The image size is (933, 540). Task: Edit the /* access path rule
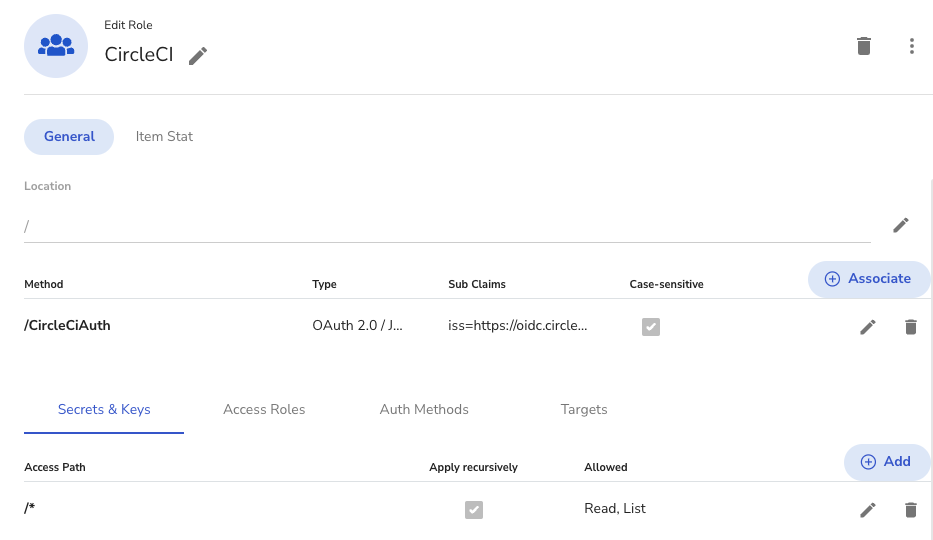point(868,510)
